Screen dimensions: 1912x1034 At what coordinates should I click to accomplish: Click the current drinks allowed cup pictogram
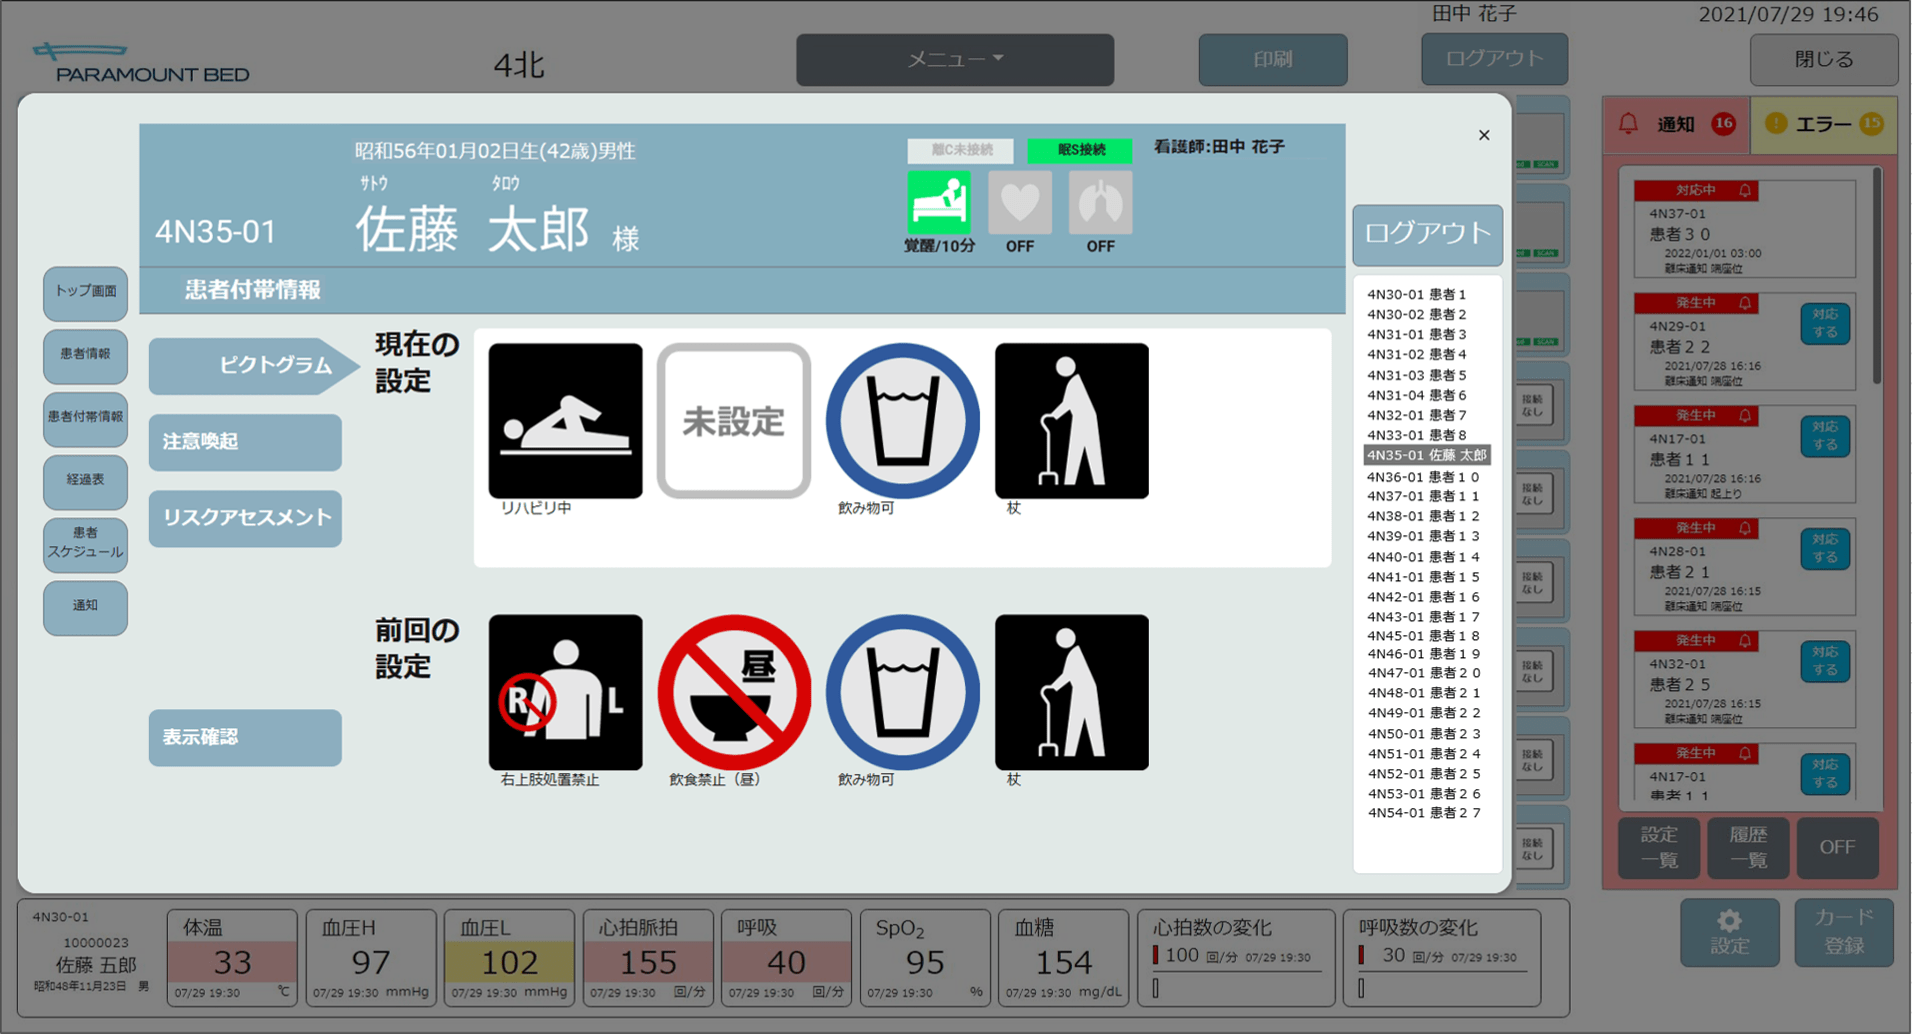click(x=902, y=420)
